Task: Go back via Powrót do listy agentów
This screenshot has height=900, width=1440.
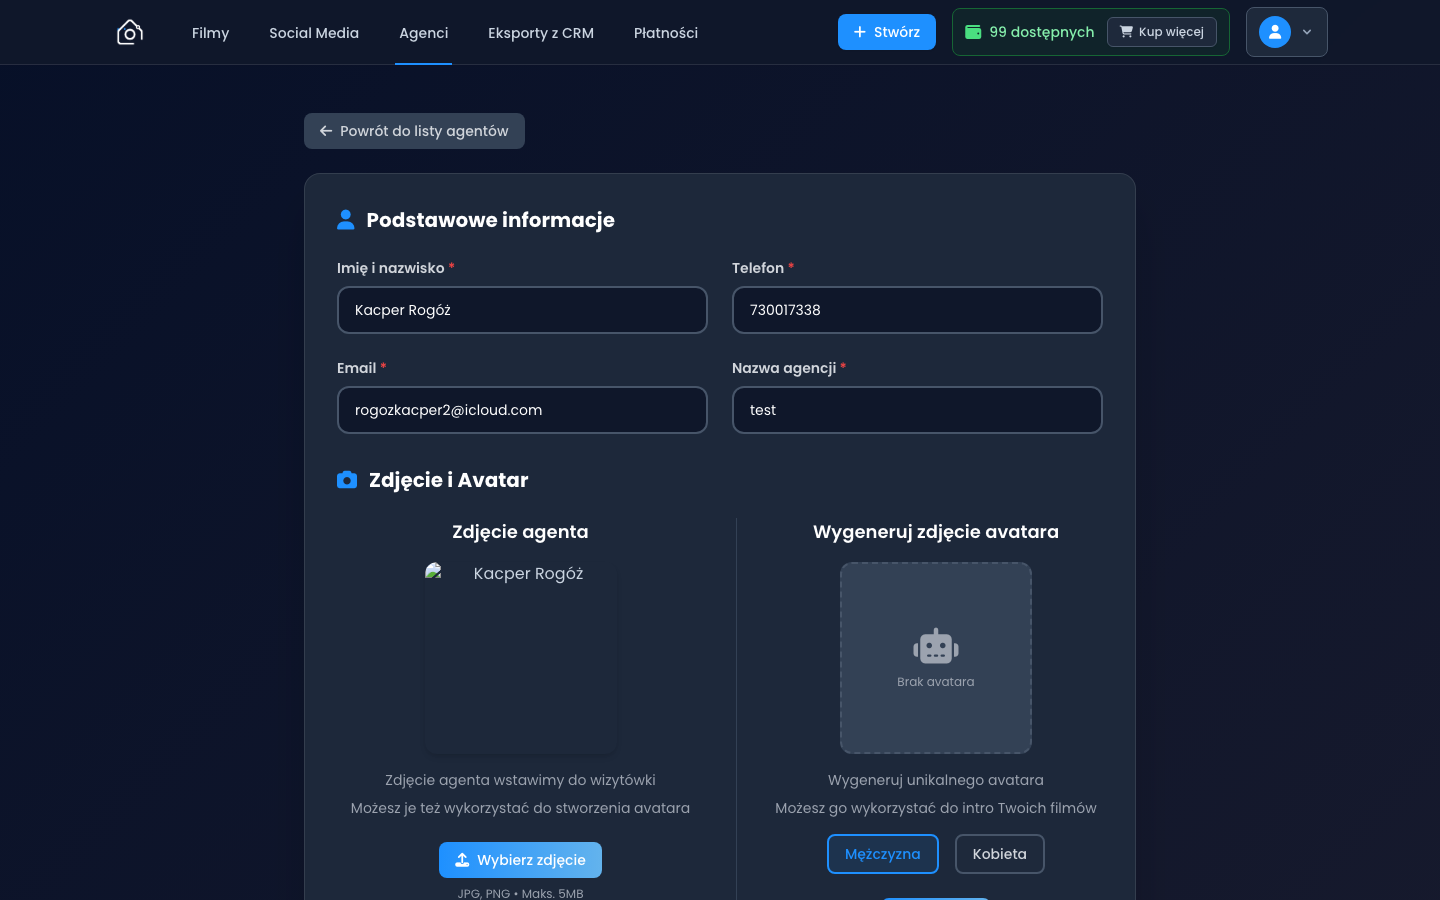Action: 414,131
